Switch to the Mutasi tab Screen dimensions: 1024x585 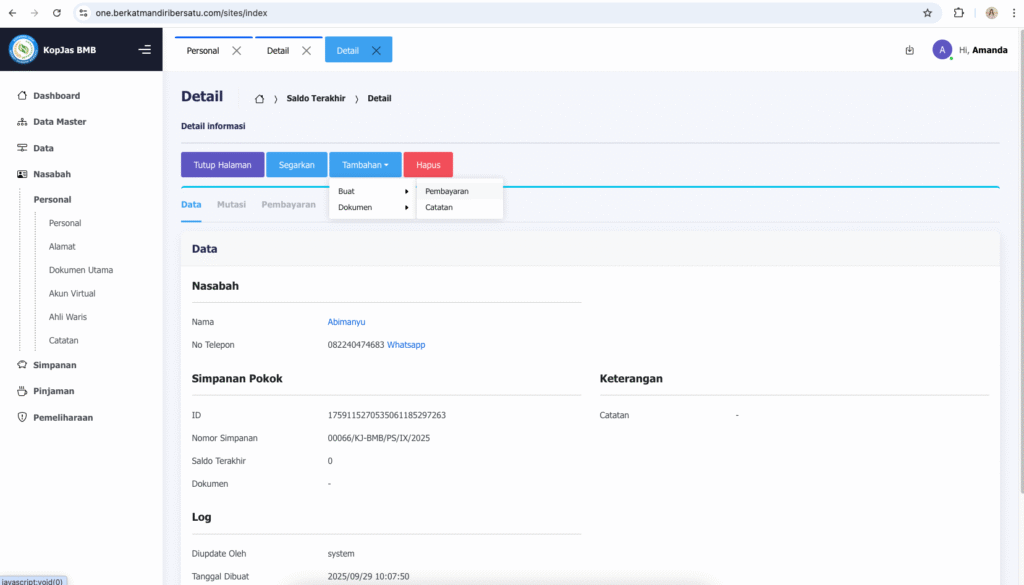click(x=231, y=204)
